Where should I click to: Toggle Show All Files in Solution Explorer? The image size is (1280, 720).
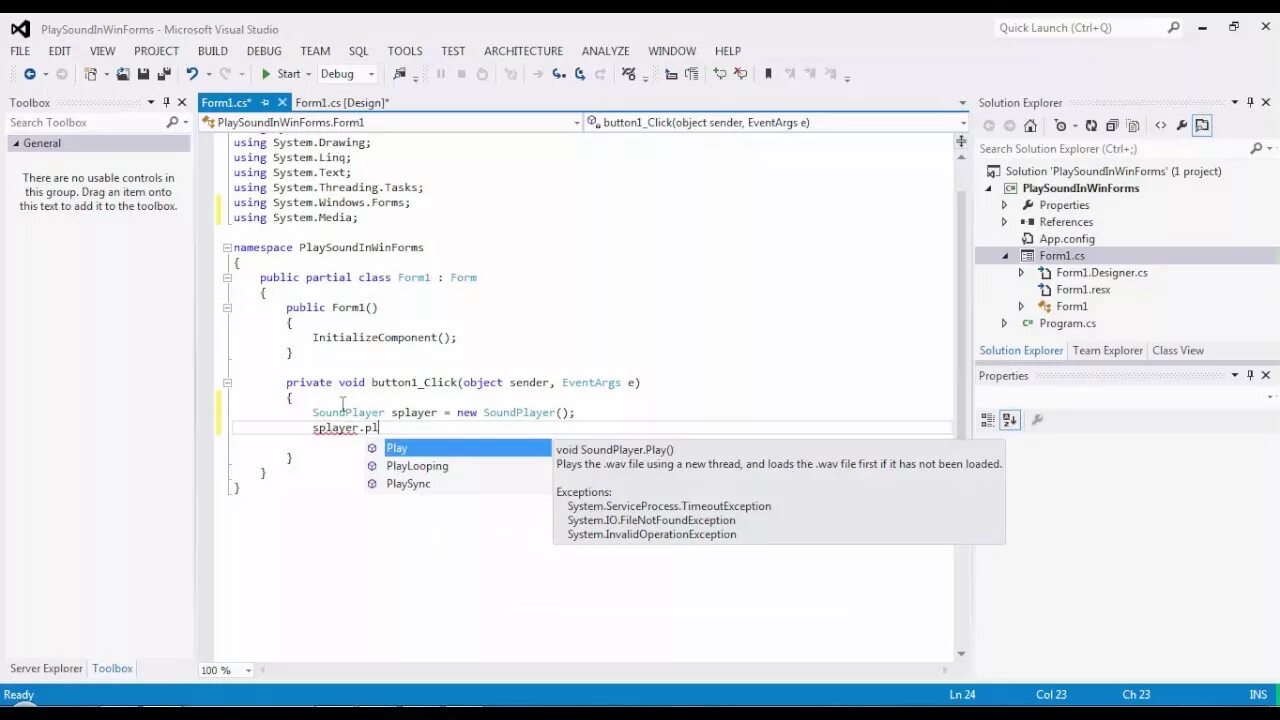[1133, 126]
